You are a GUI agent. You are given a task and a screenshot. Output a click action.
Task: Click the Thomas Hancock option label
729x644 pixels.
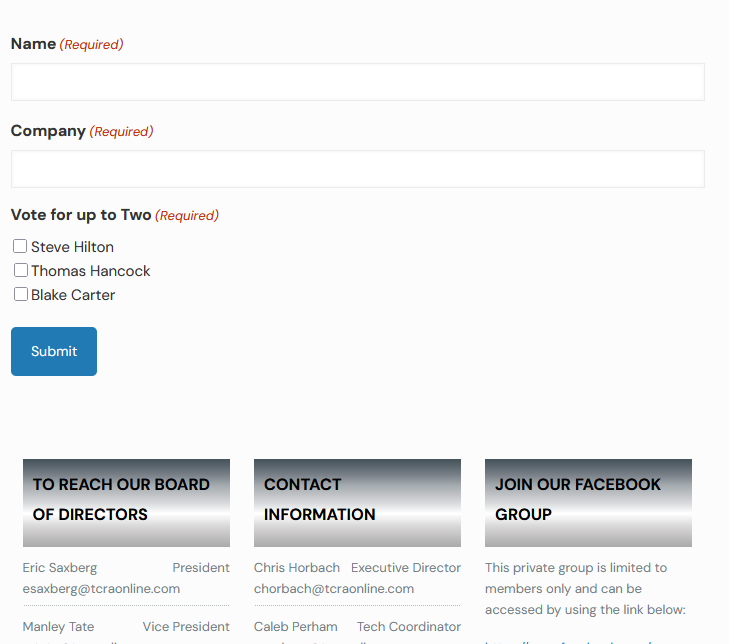(x=90, y=271)
